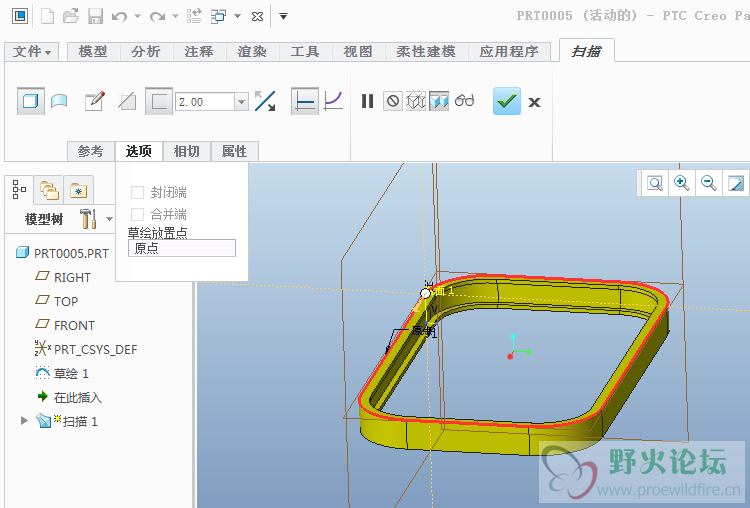
Task: Toggle sweep as surface option
Action: point(59,101)
